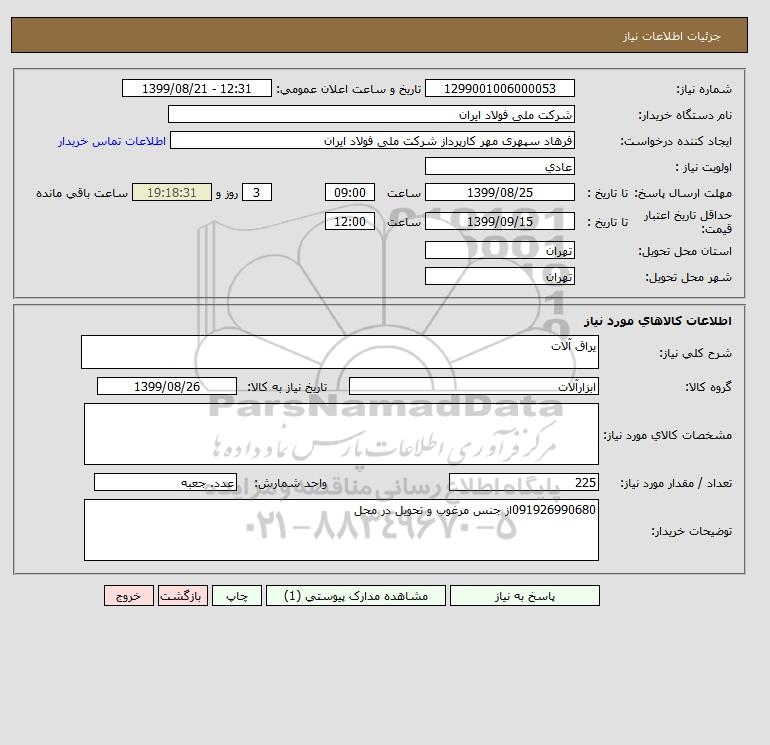Click the خروج exit button

pos(129,596)
